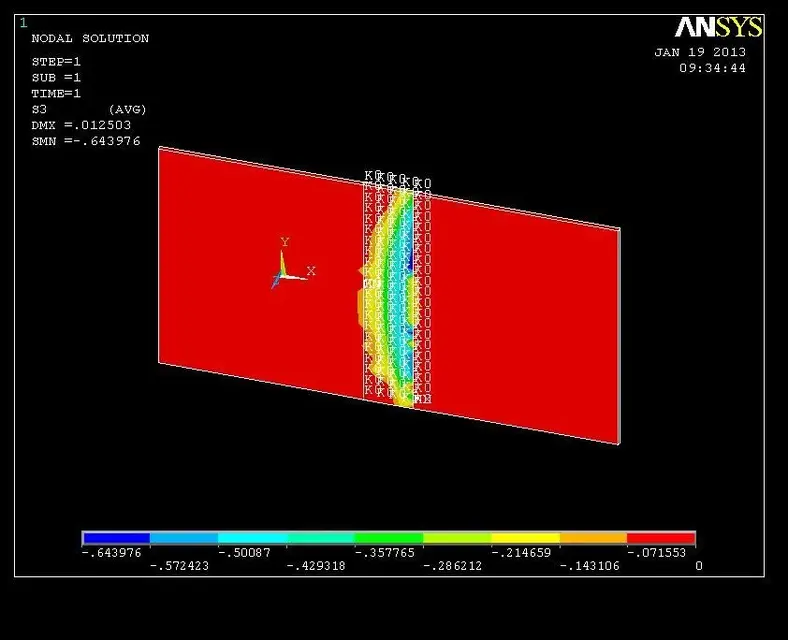The image size is (788, 640).
Task: Click the yellow legend swatch
Action: (525, 538)
